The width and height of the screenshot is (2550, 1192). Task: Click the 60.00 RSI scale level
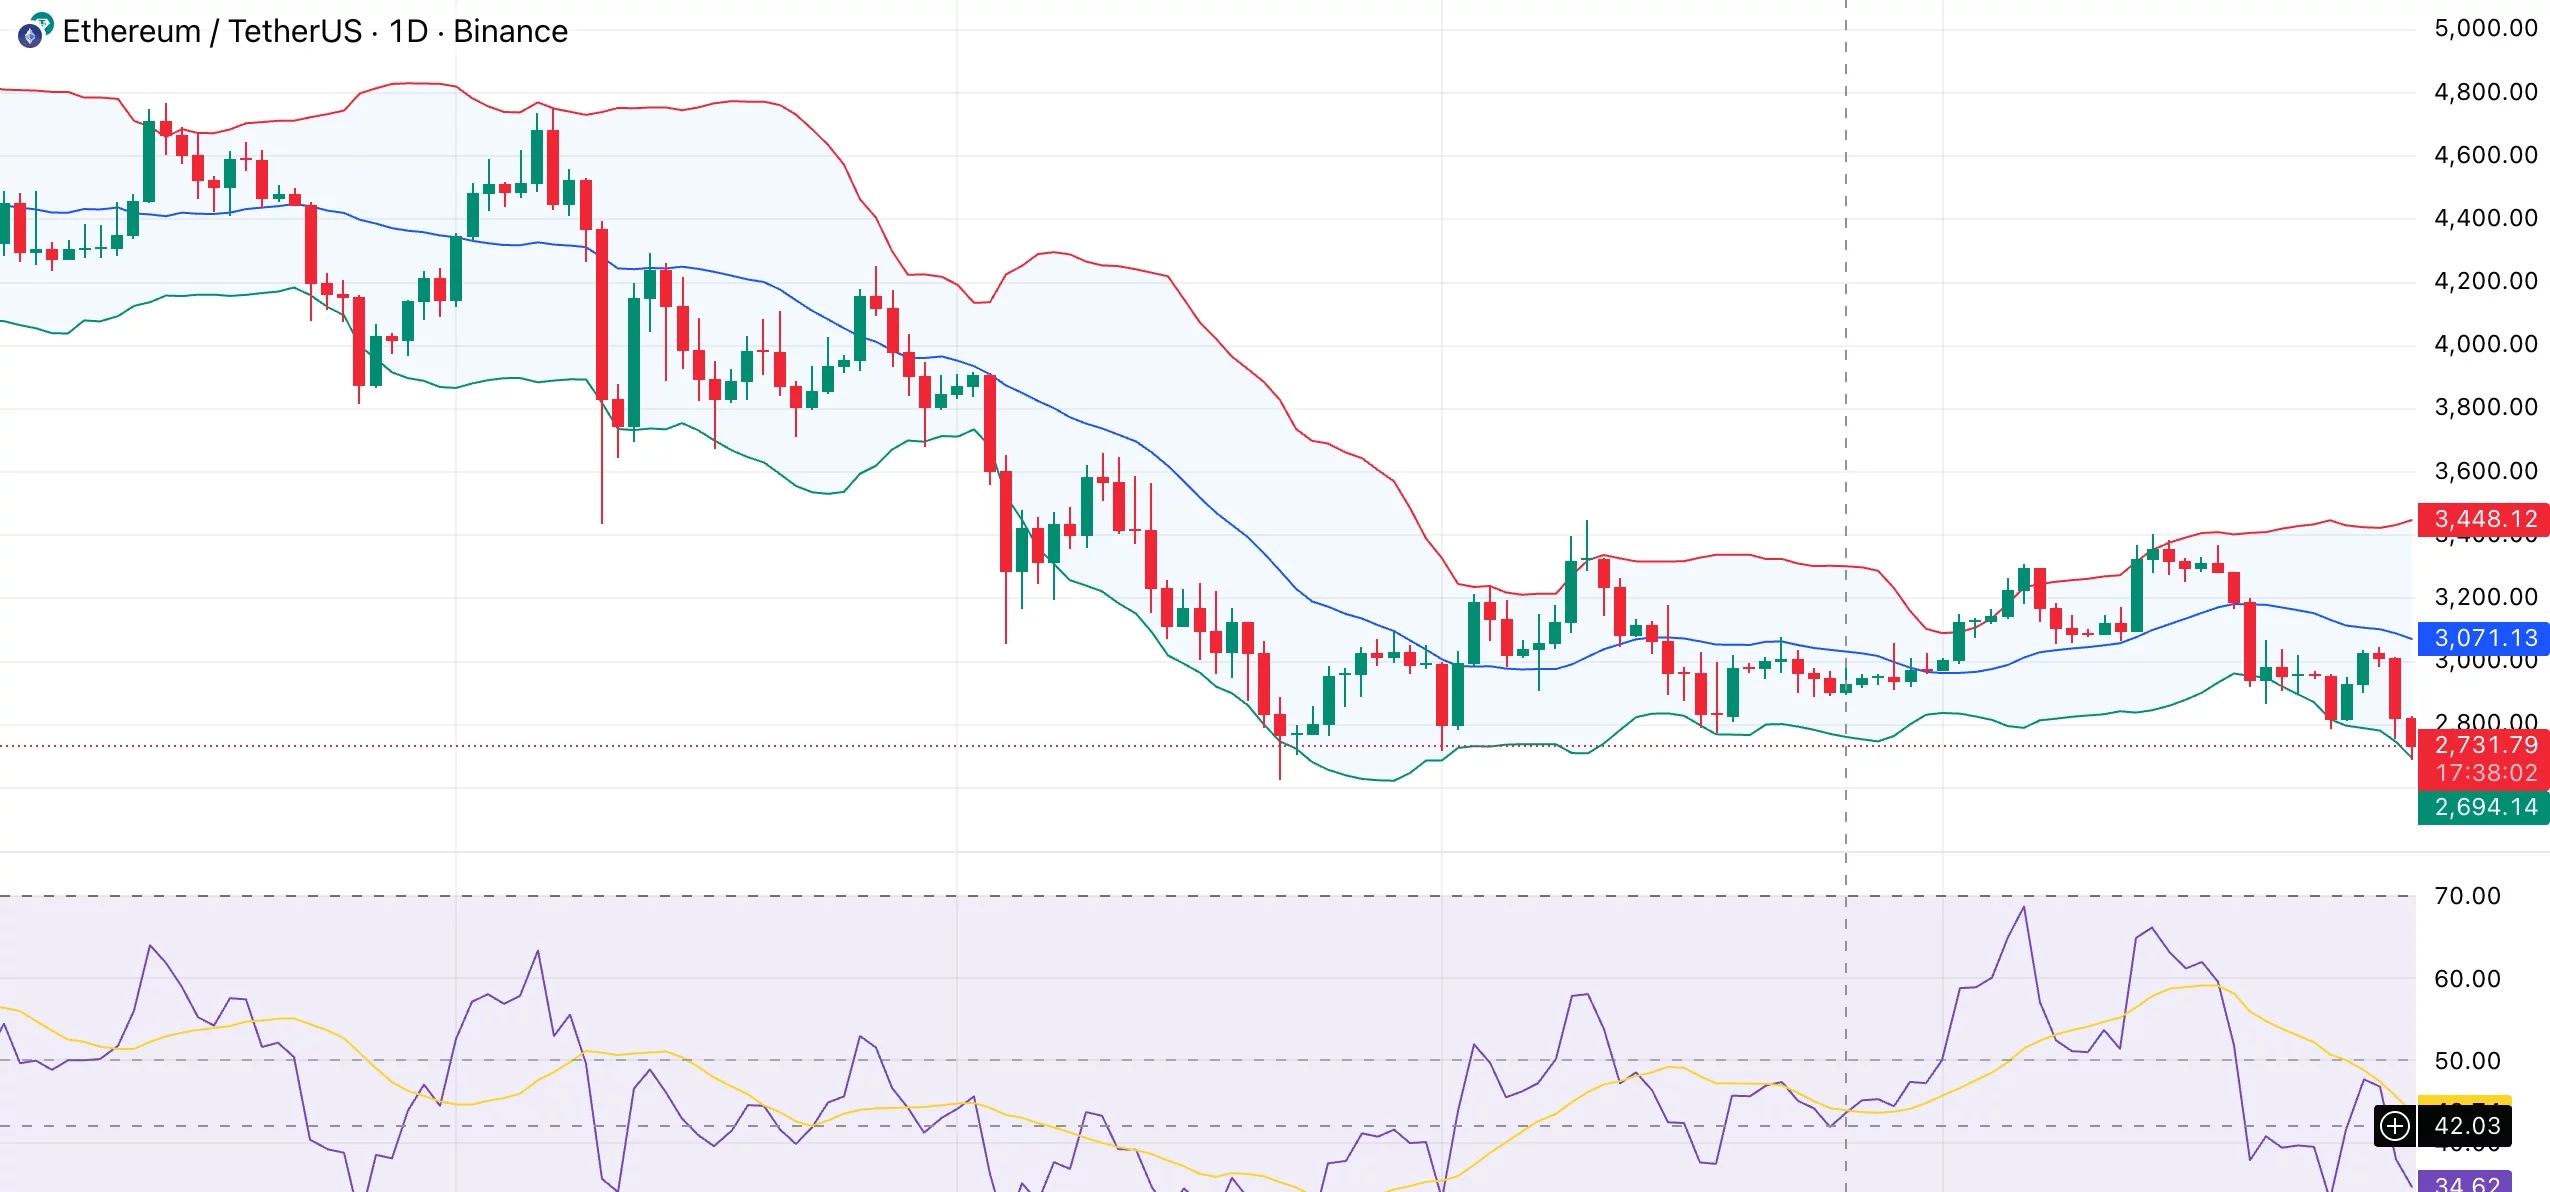[x=2466, y=979]
